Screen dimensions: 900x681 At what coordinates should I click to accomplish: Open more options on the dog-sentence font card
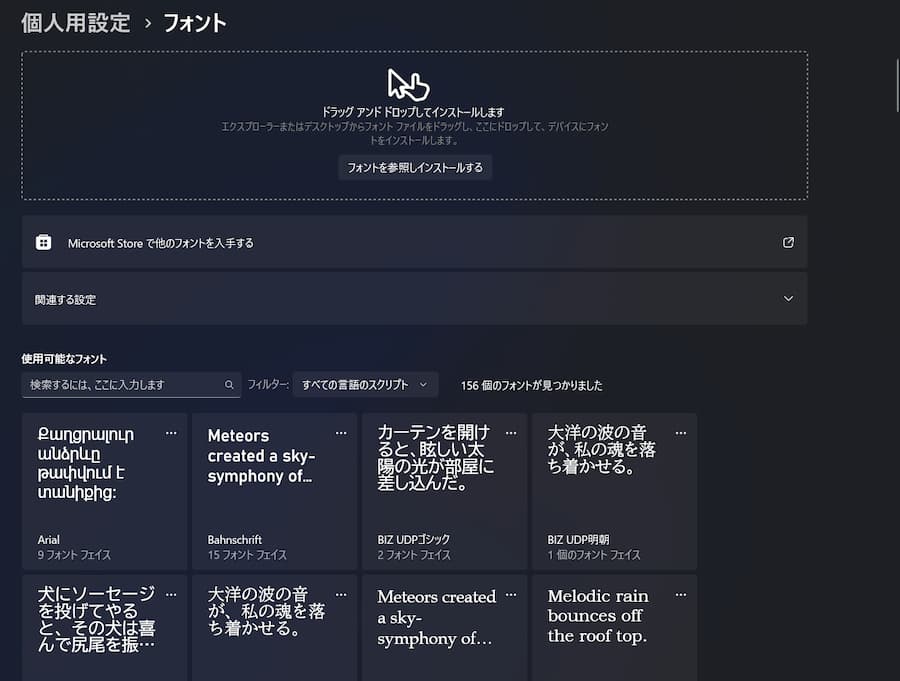pyautogui.click(x=171, y=594)
